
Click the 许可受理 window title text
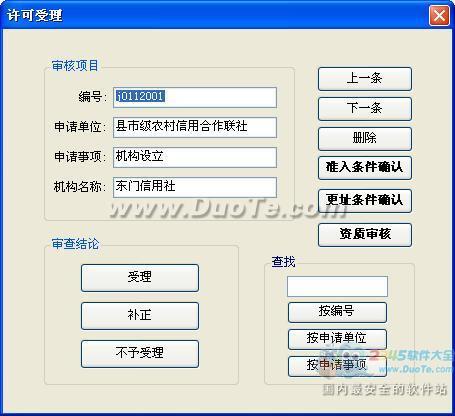pyautogui.click(x=35, y=15)
